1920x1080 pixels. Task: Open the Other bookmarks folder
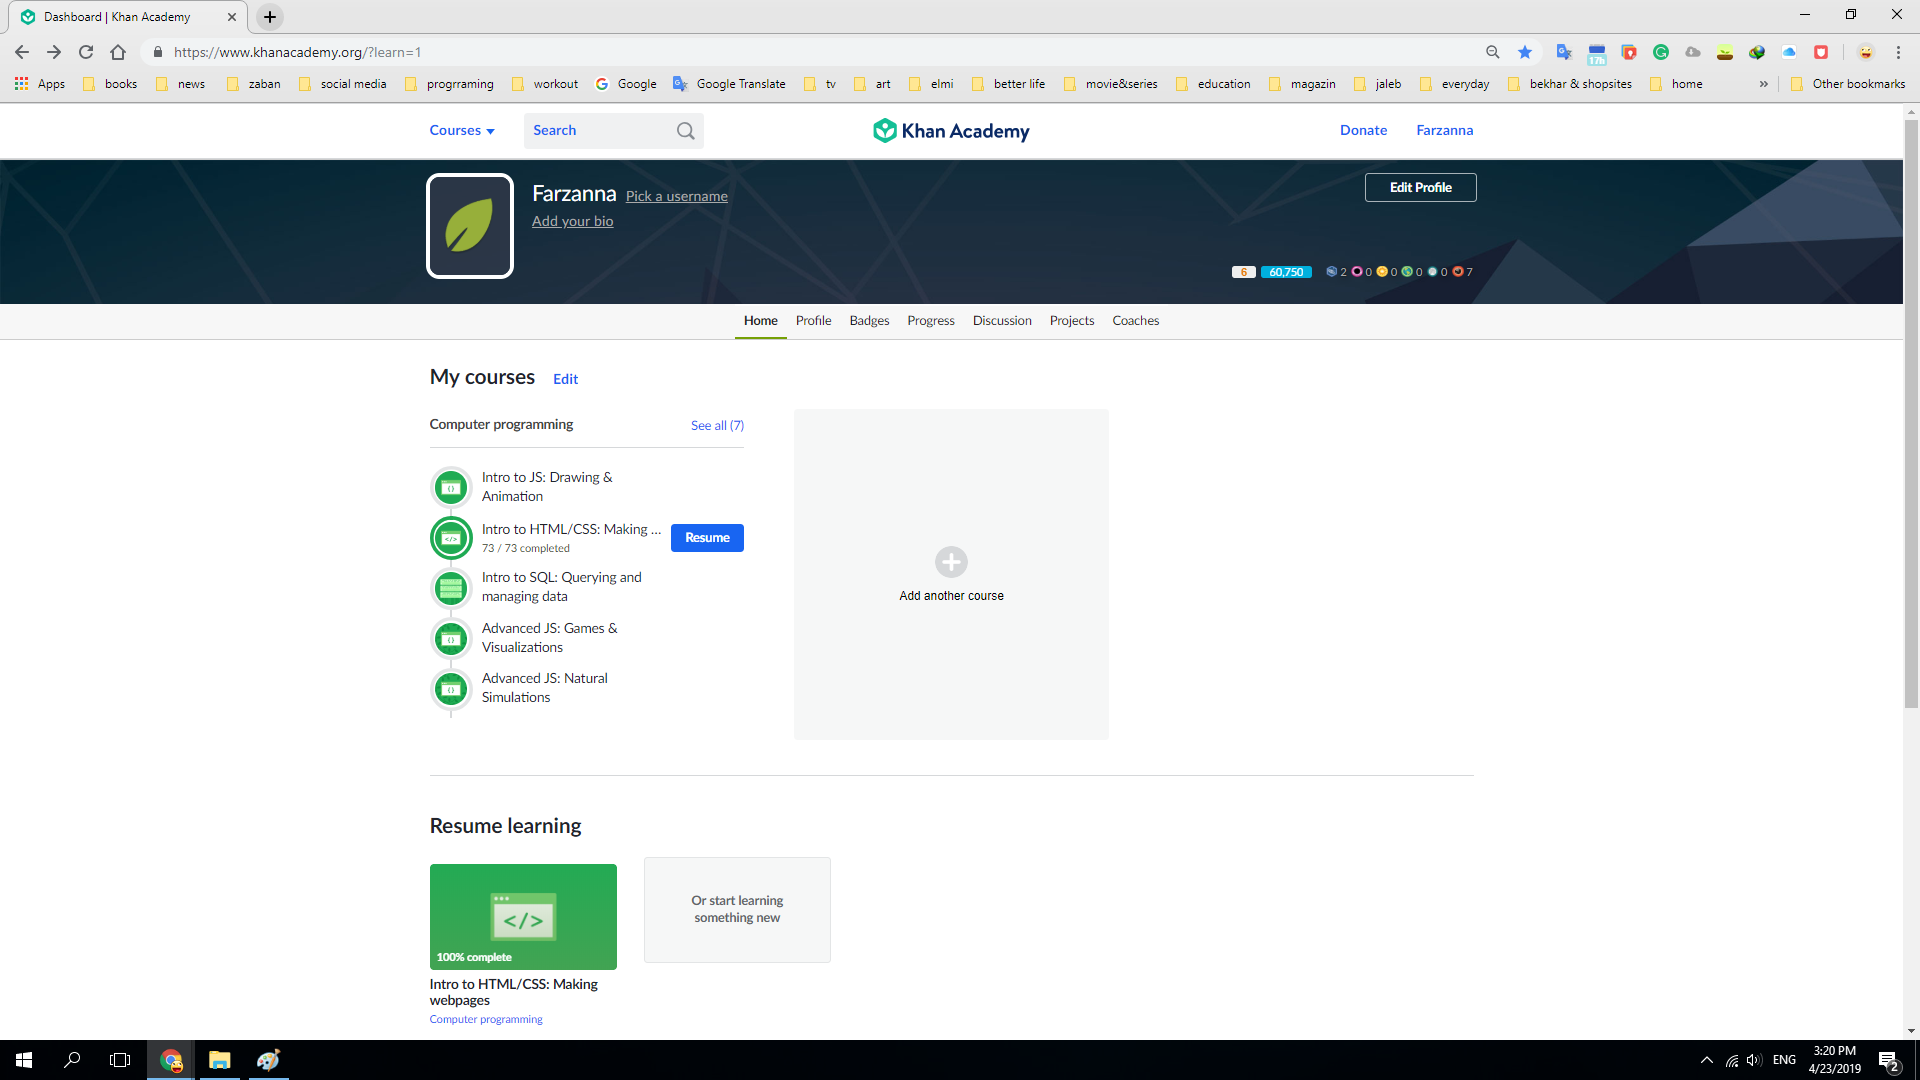pyautogui.click(x=1848, y=84)
